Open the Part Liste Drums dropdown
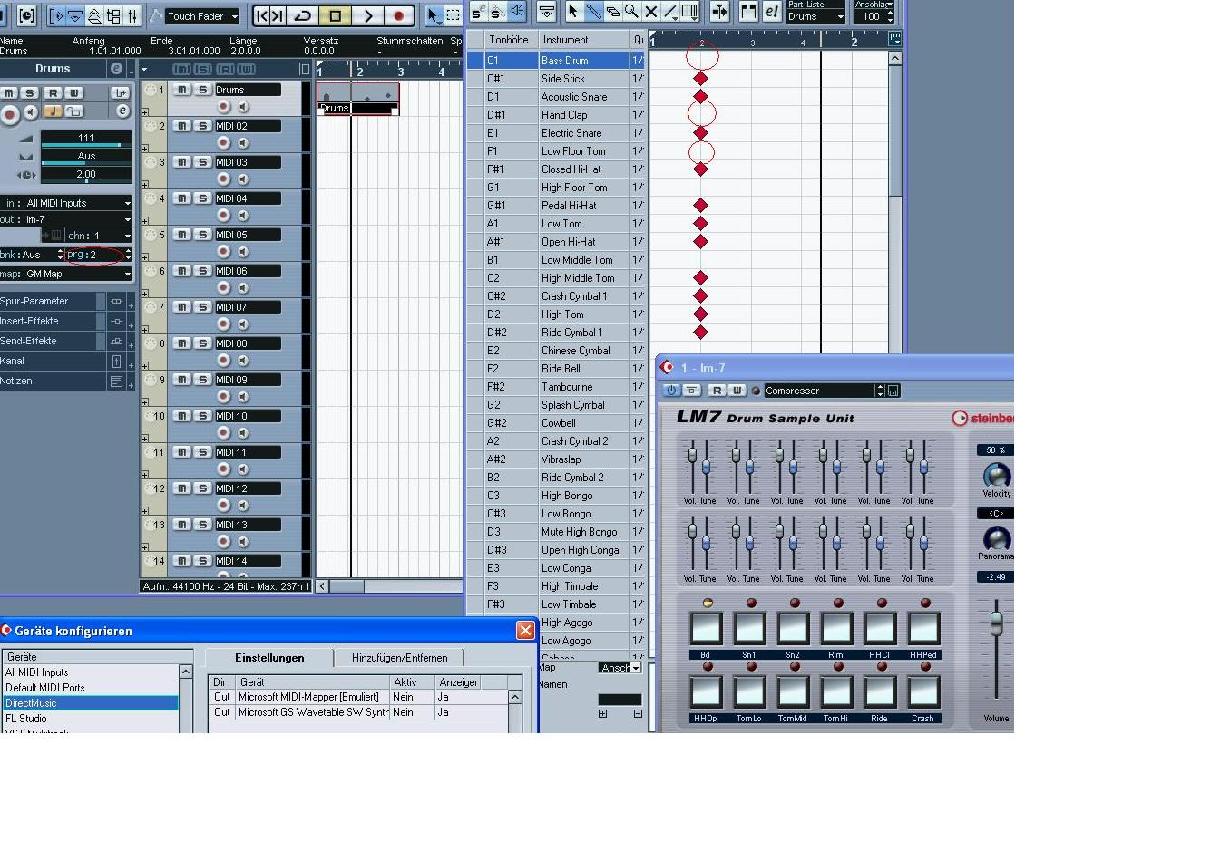The height and width of the screenshot is (857, 1205). pyautogui.click(x=815, y=16)
